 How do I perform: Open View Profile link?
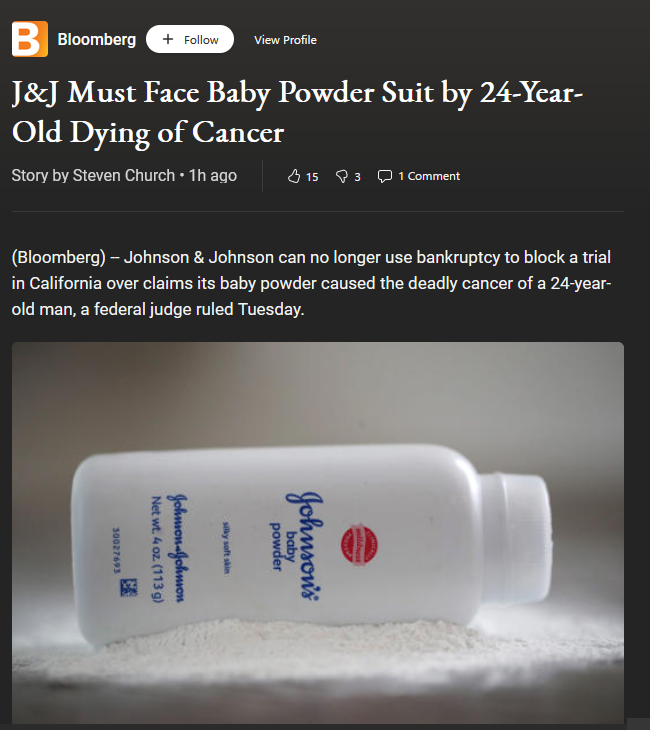click(x=285, y=40)
